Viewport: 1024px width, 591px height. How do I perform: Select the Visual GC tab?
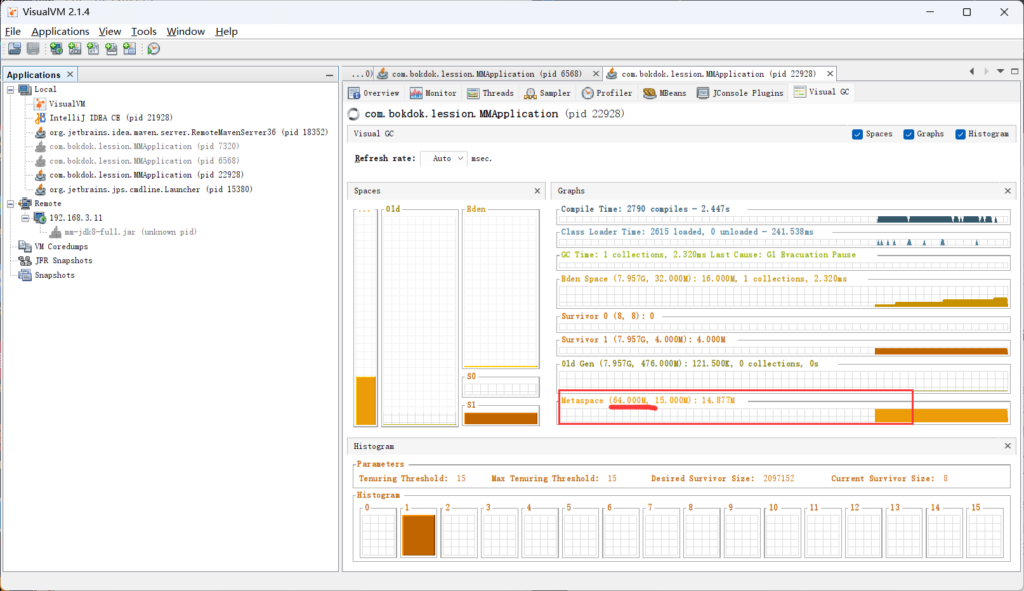tap(822, 92)
